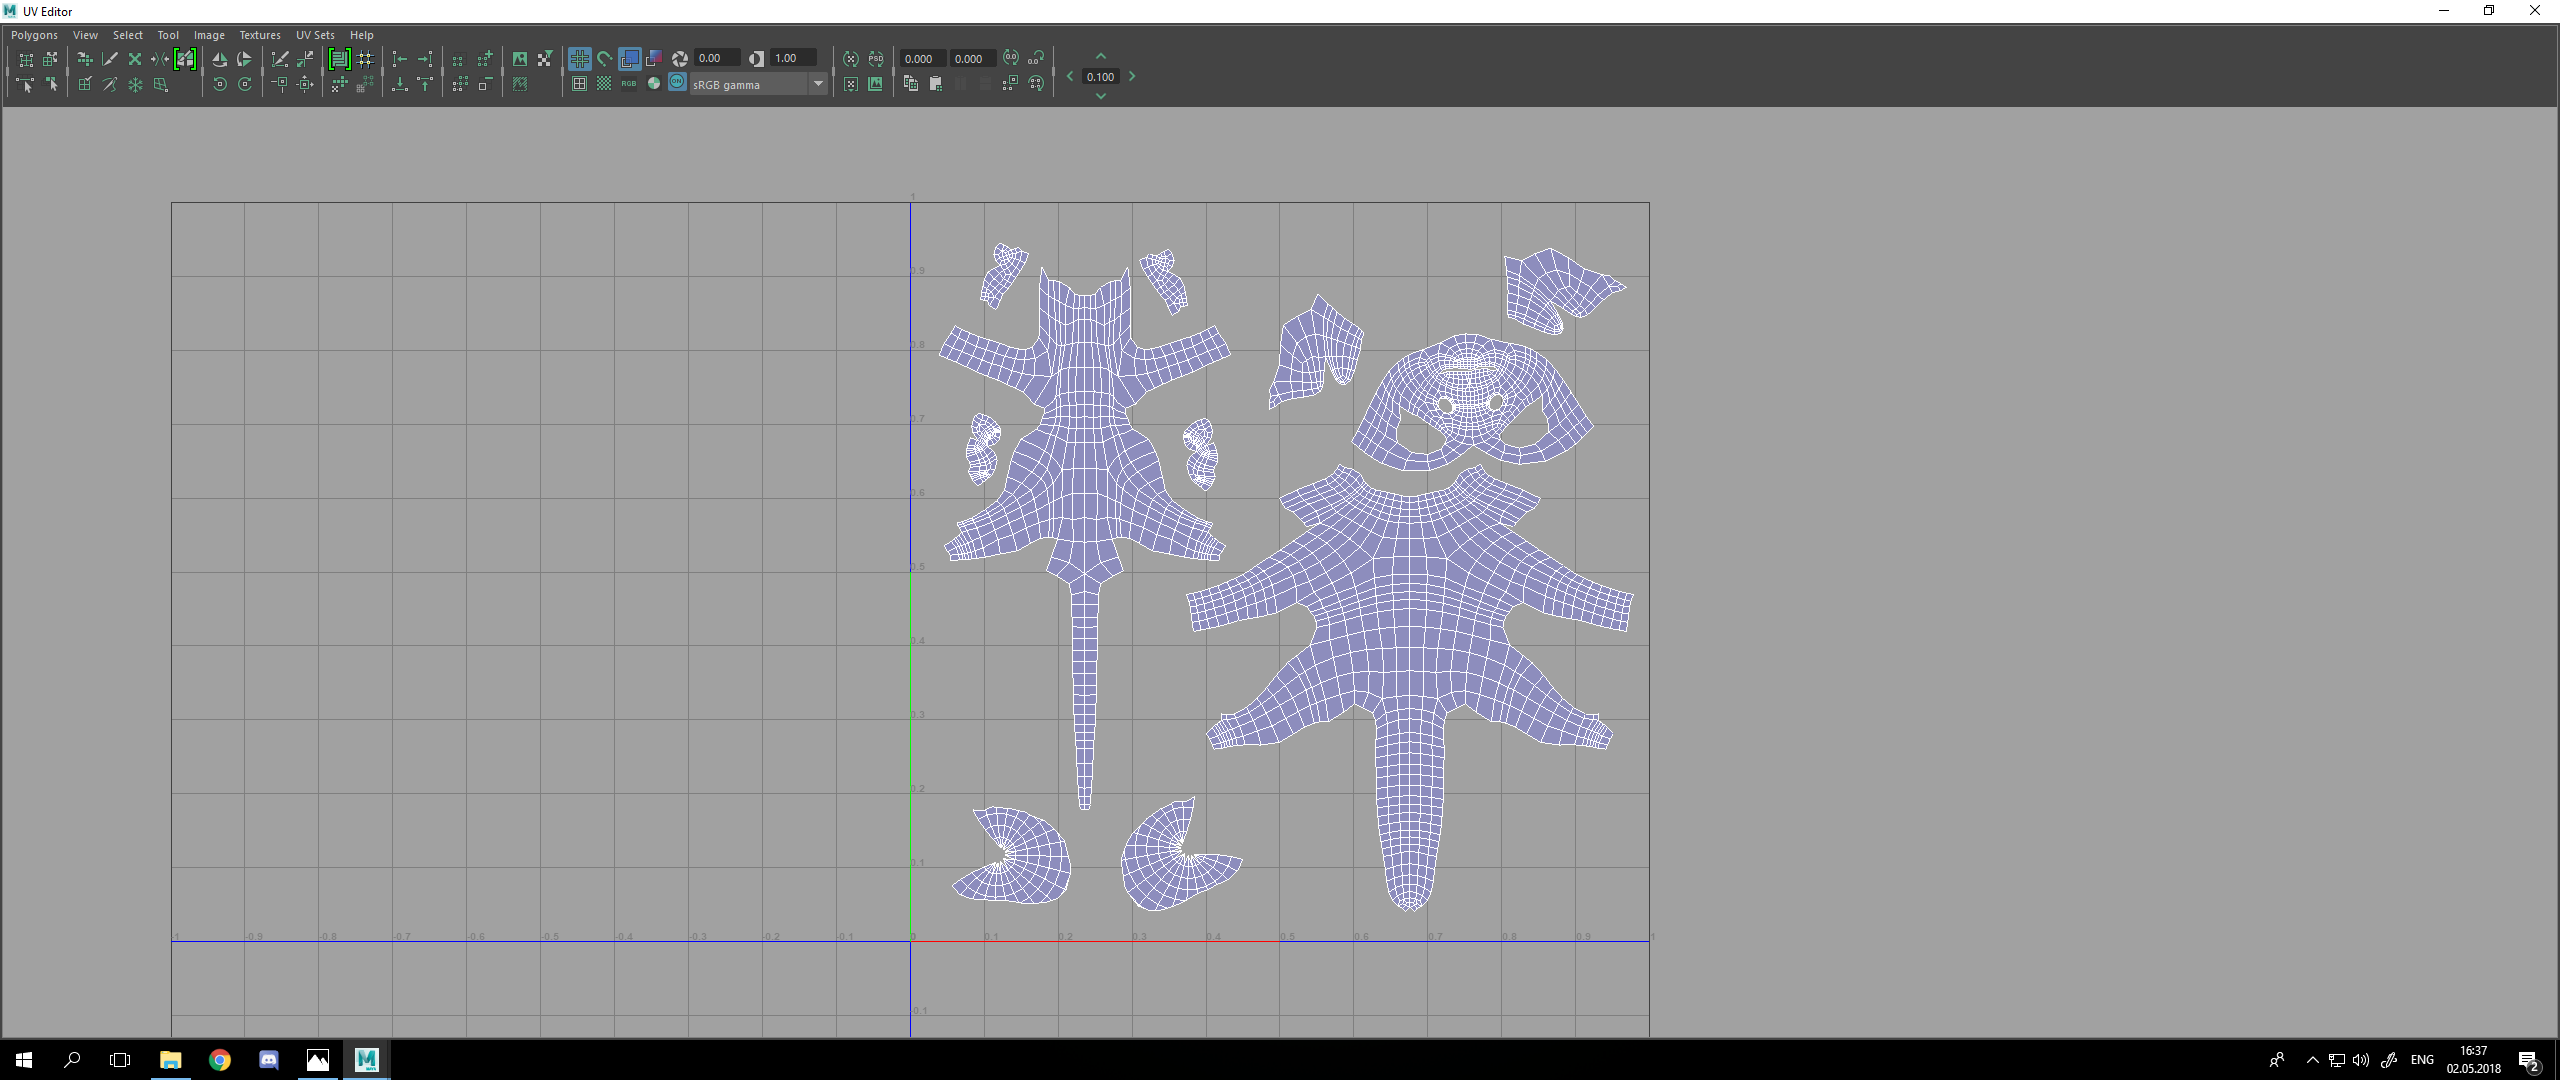The width and height of the screenshot is (2560, 1080).
Task: Click the up chevron above 0.100
Action: coord(1101,56)
